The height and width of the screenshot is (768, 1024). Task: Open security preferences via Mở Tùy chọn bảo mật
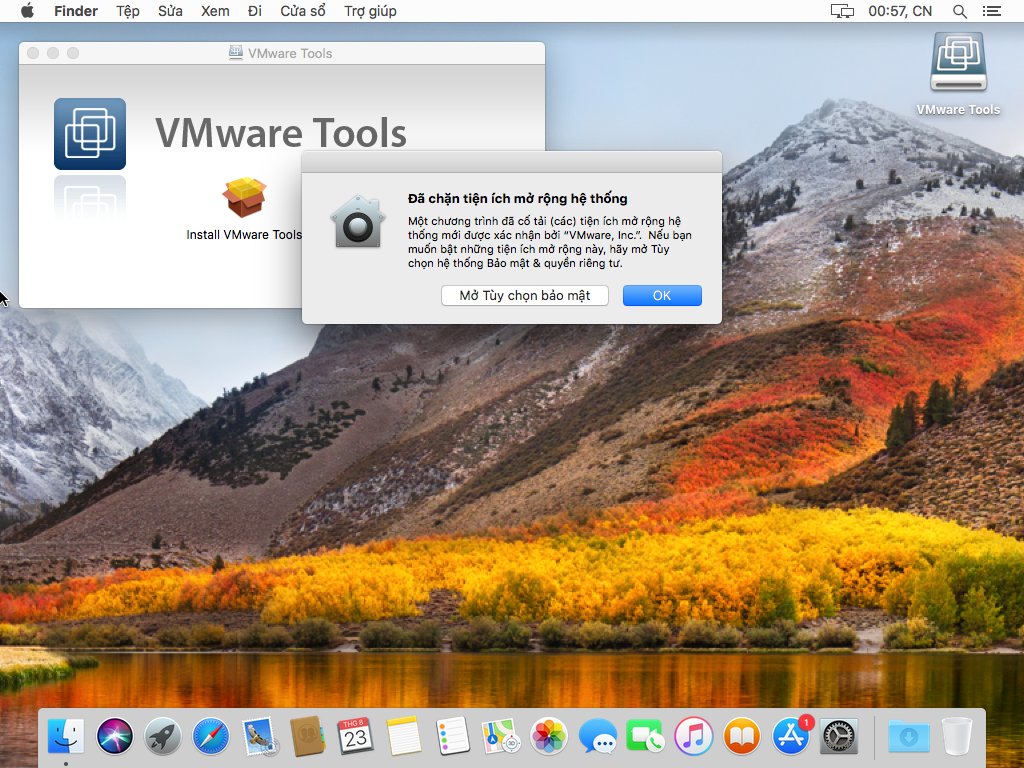pos(524,295)
